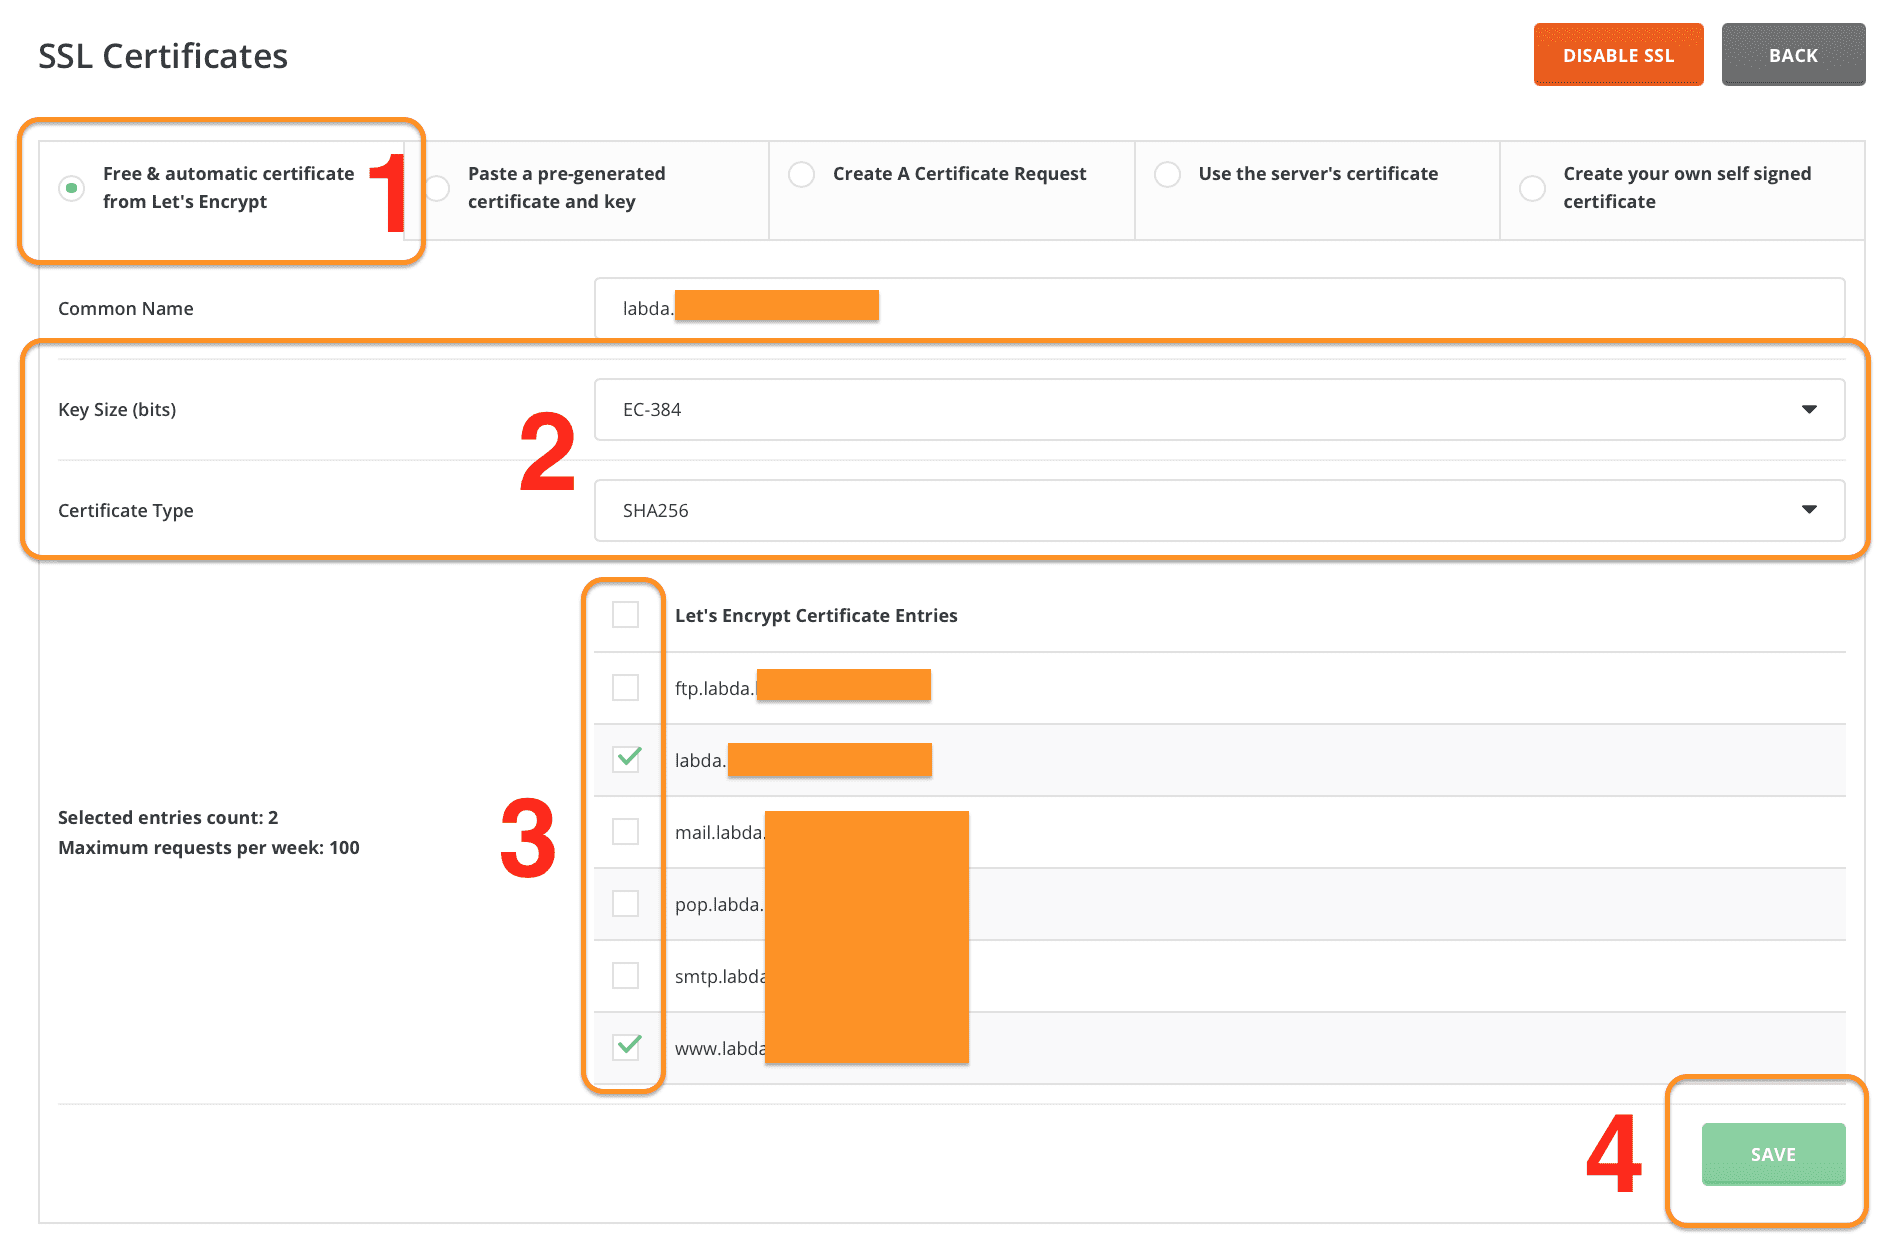Select the Free & automatic Let's Encrypt option
This screenshot has width=1898, height=1248.
[71, 187]
